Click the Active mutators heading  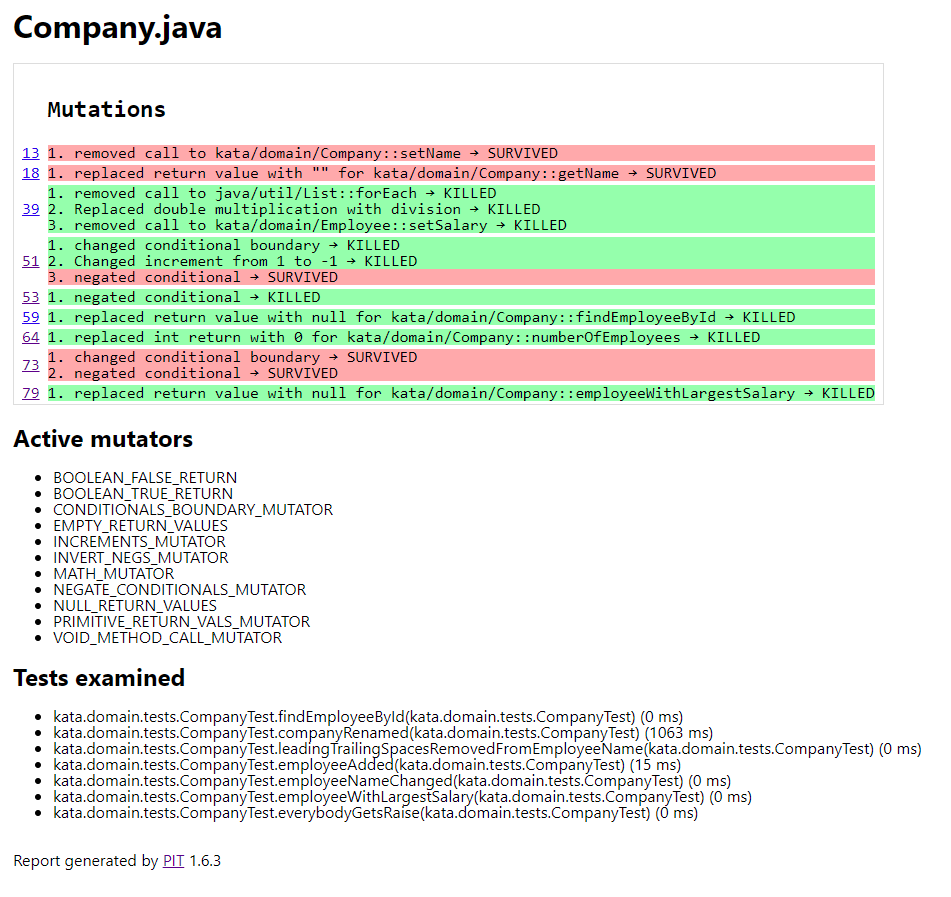[103, 439]
